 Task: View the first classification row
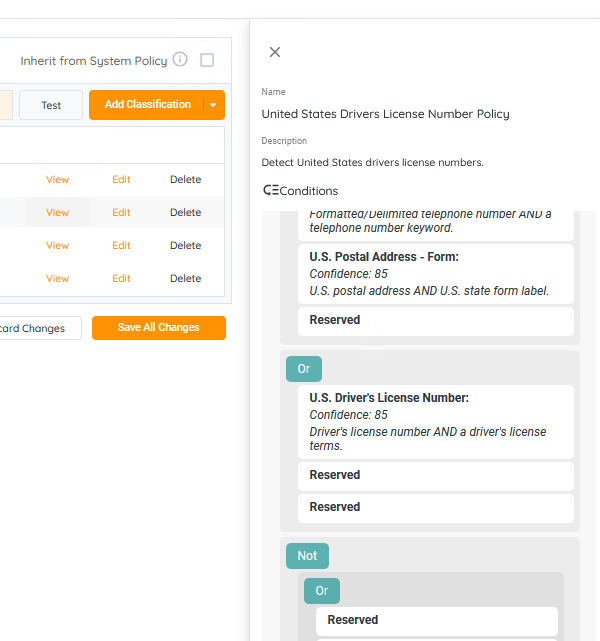pyautogui.click(x=57, y=180)
